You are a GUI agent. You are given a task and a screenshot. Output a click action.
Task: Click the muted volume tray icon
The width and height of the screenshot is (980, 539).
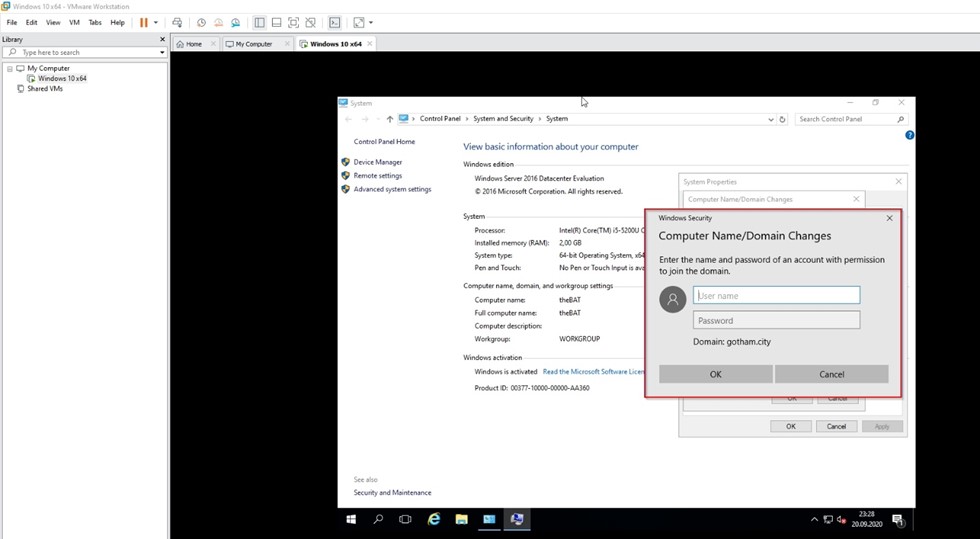841,520
